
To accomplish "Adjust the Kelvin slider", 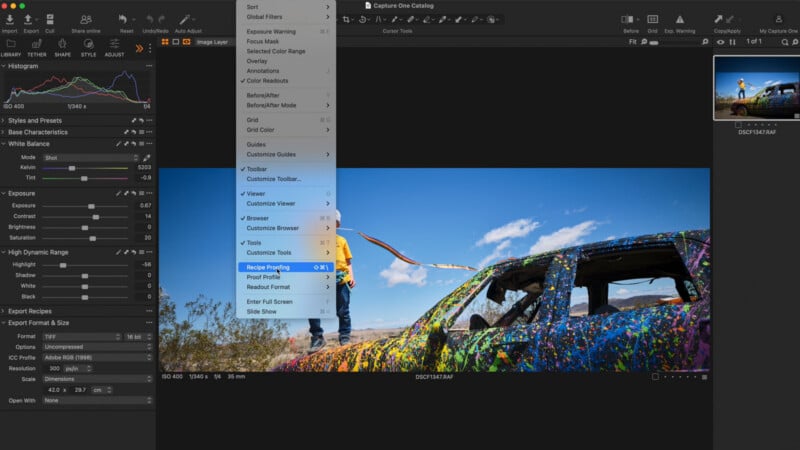I will click(x=72, y=168).
